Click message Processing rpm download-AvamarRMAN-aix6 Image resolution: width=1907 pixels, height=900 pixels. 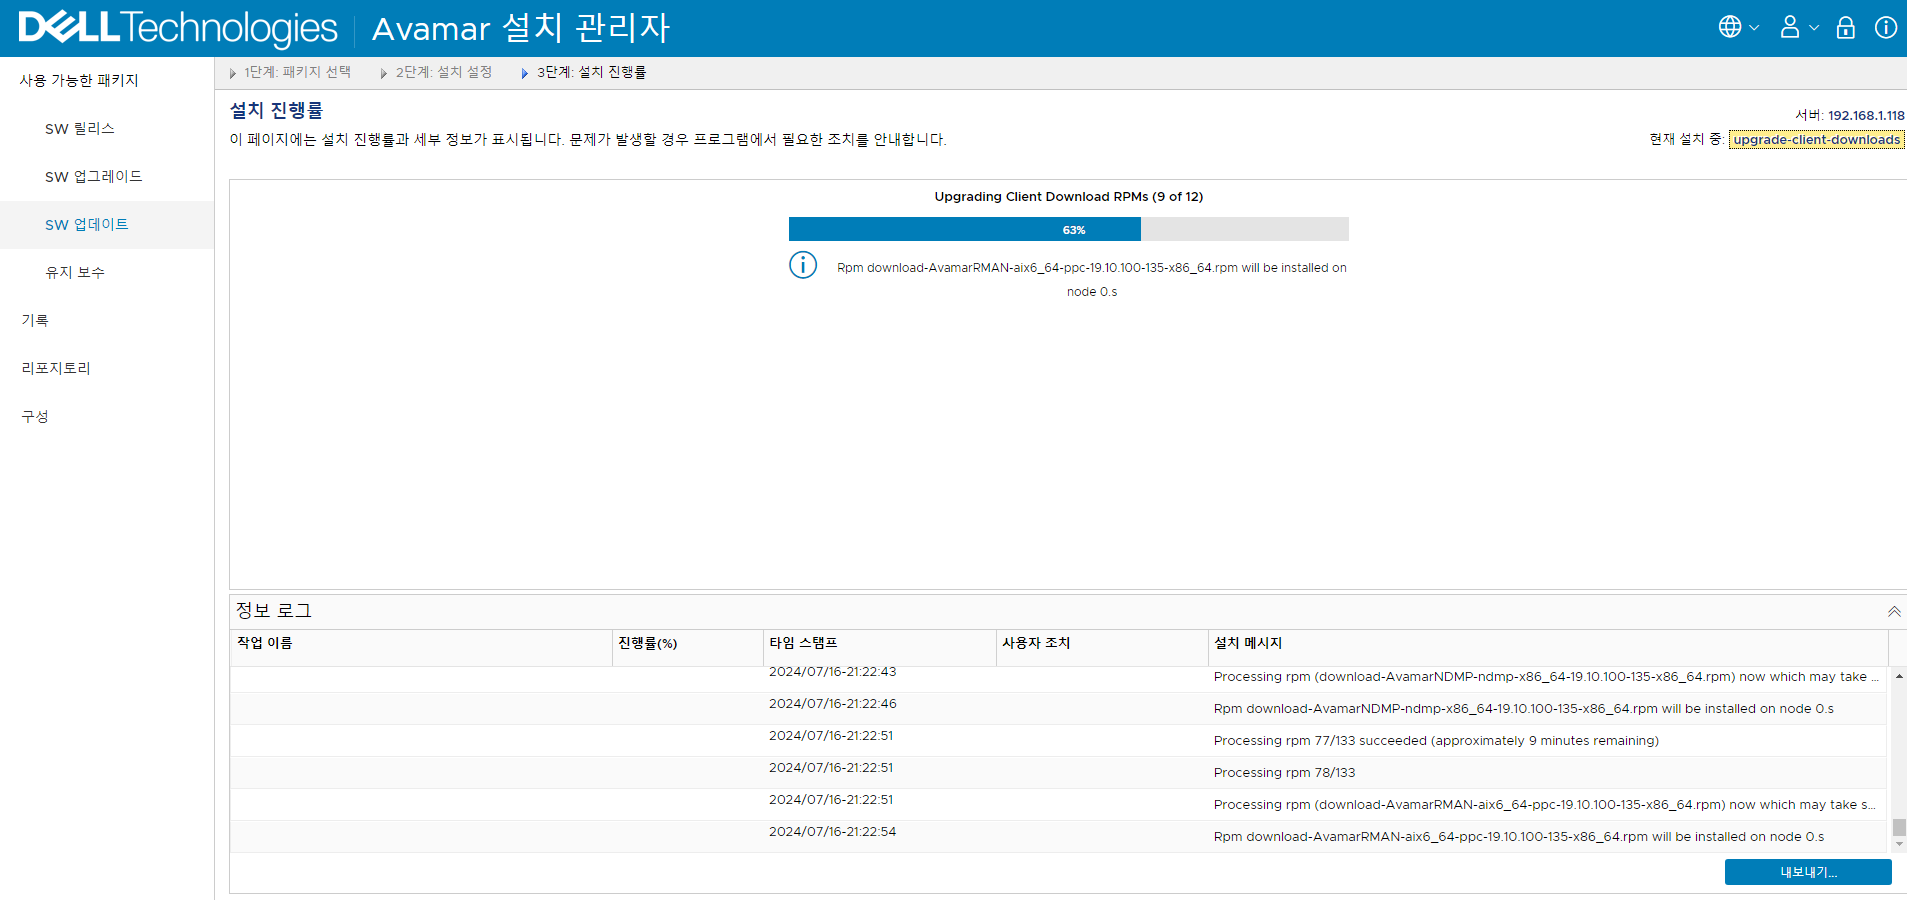coord(1545,805)
